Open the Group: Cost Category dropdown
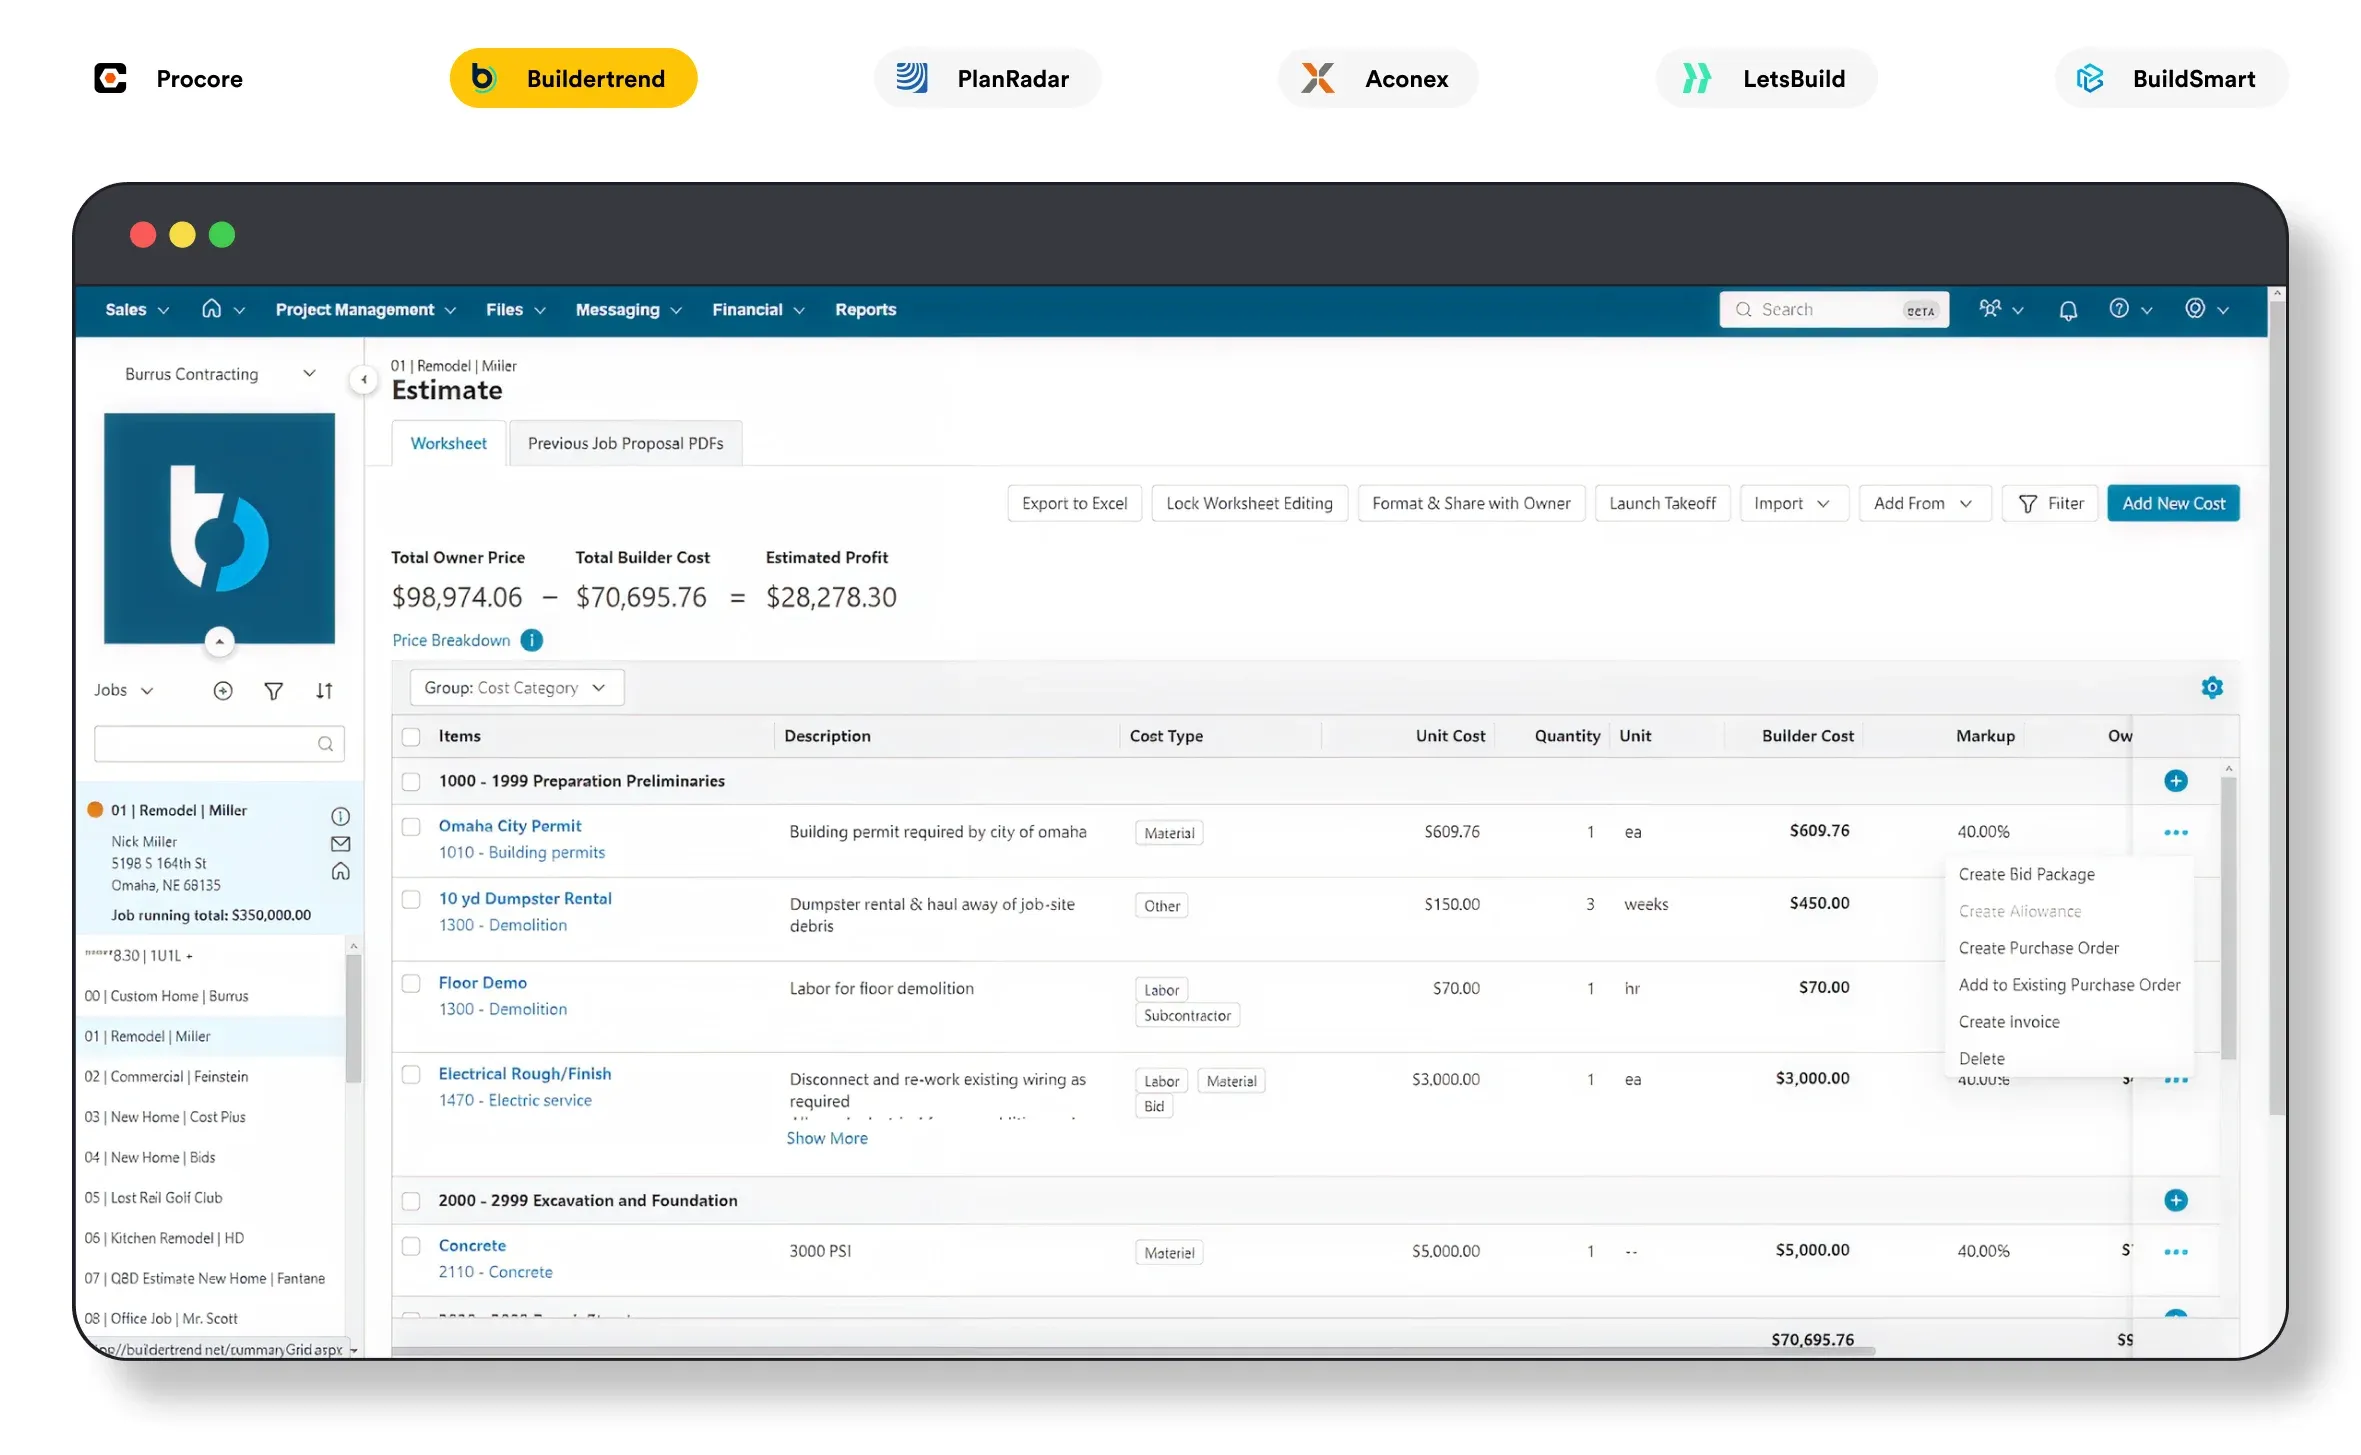The image size is (2361, 1455). pyautogui.click(x=517, y=688)
